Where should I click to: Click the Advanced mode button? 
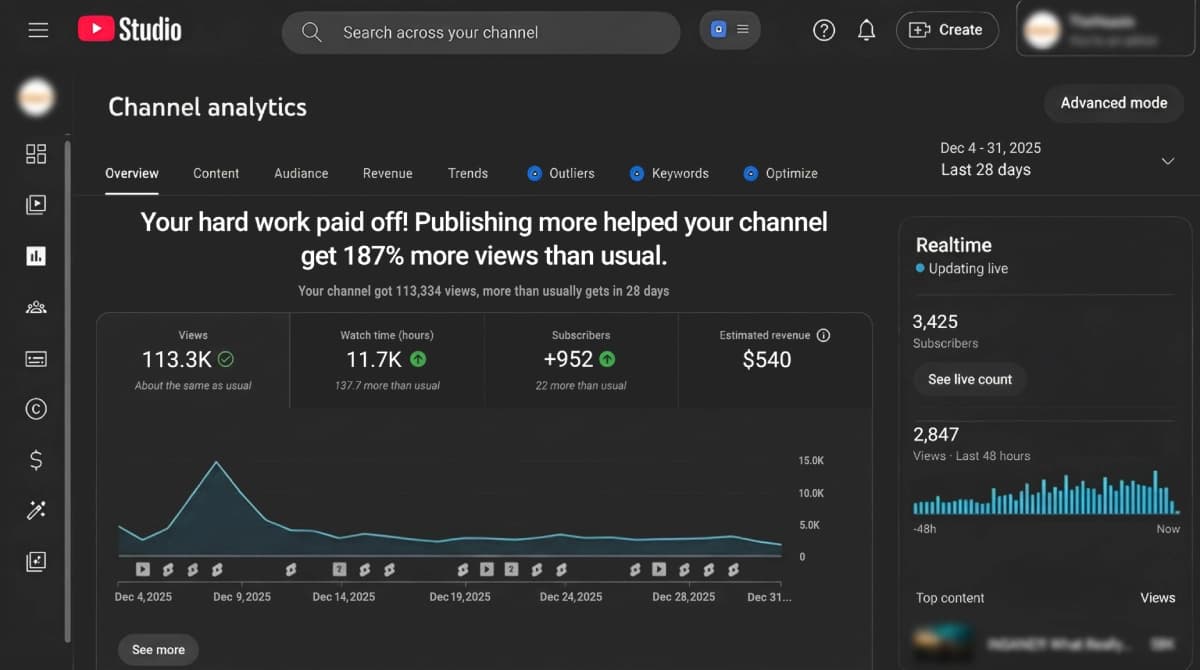pyautogui.click(x=1113, y=103)
